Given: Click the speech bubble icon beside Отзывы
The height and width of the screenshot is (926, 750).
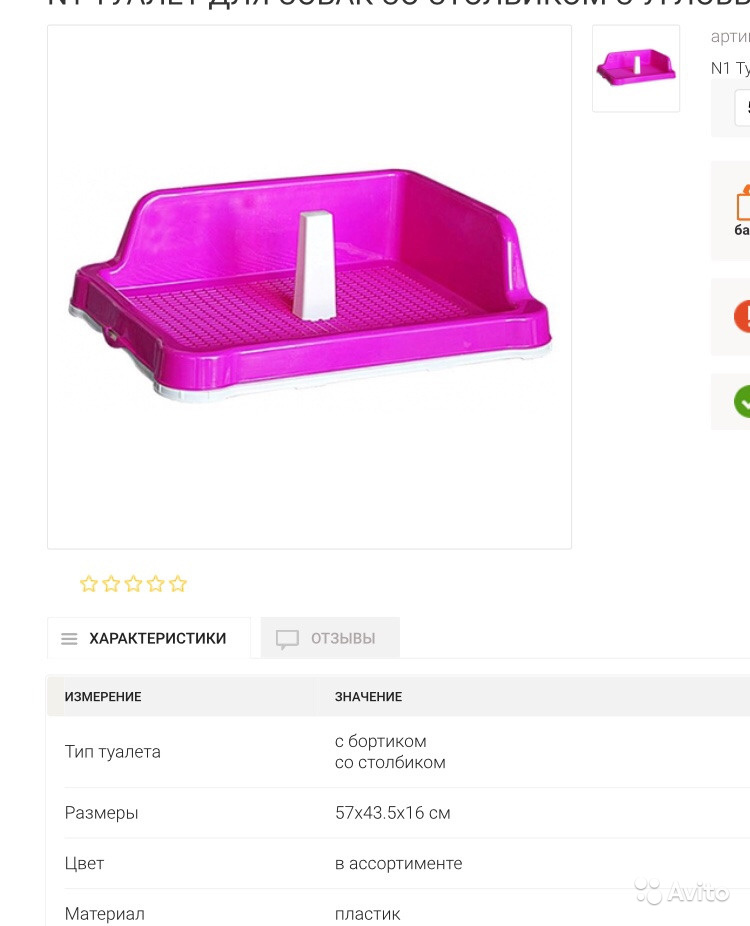Looking at the screenshot, I should coord(287,639).
